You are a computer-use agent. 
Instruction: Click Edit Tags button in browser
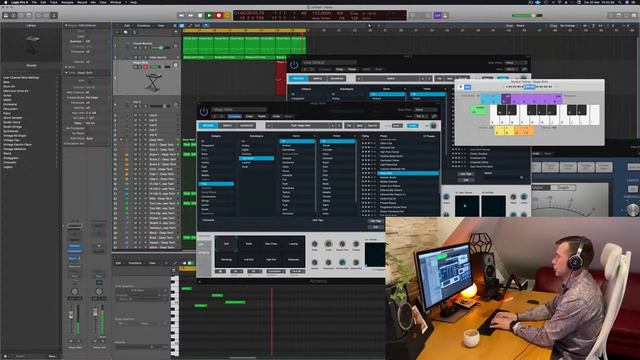[375, 221]
